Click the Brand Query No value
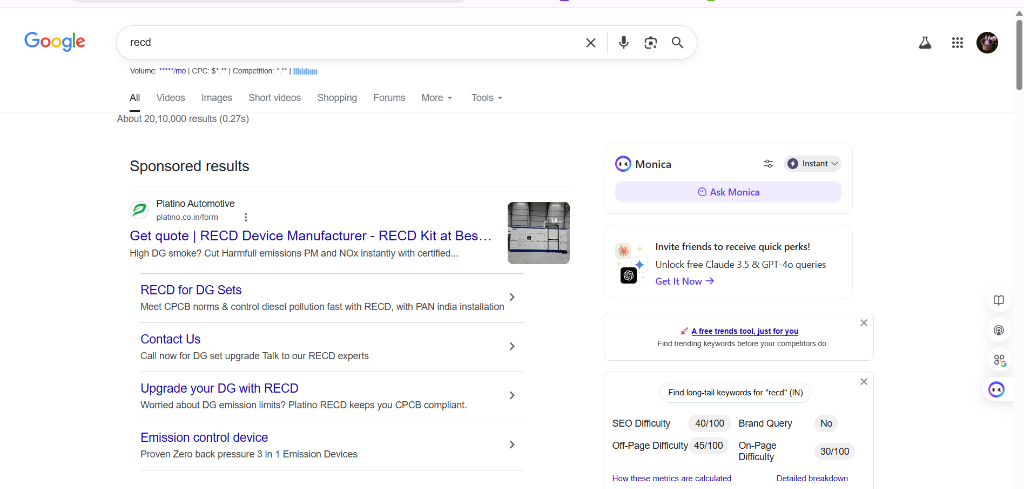This screenshot has width=1024, height=489. 826,424
